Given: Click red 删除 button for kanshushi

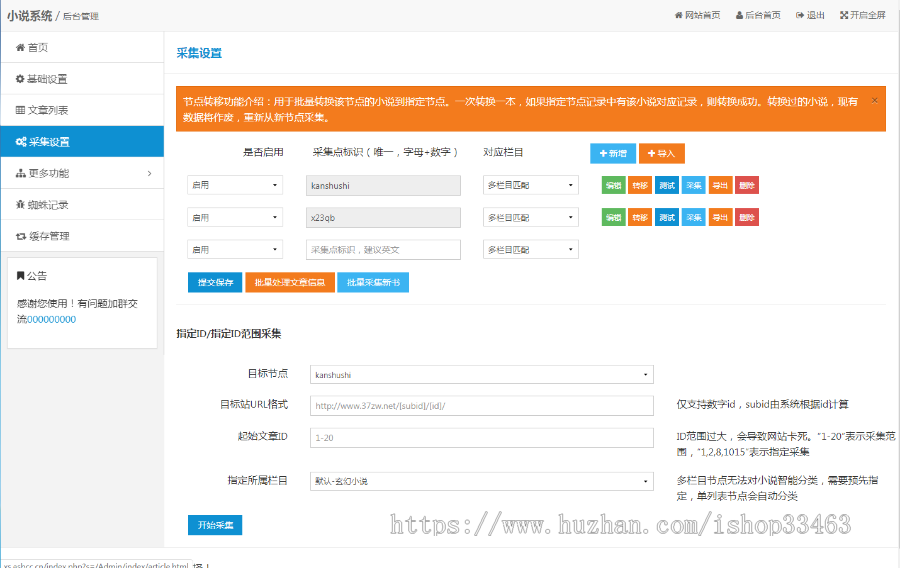Looking at the screenshot, I should coord(747,185).
